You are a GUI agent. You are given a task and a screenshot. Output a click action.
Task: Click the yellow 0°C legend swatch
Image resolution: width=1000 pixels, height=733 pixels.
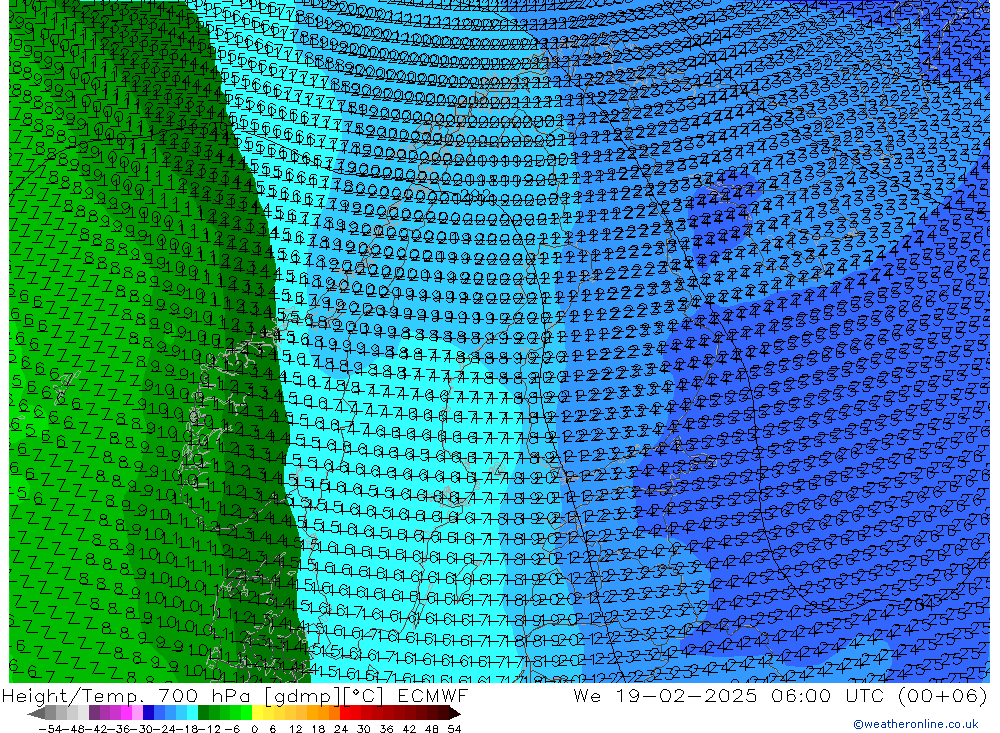(257, 713)
